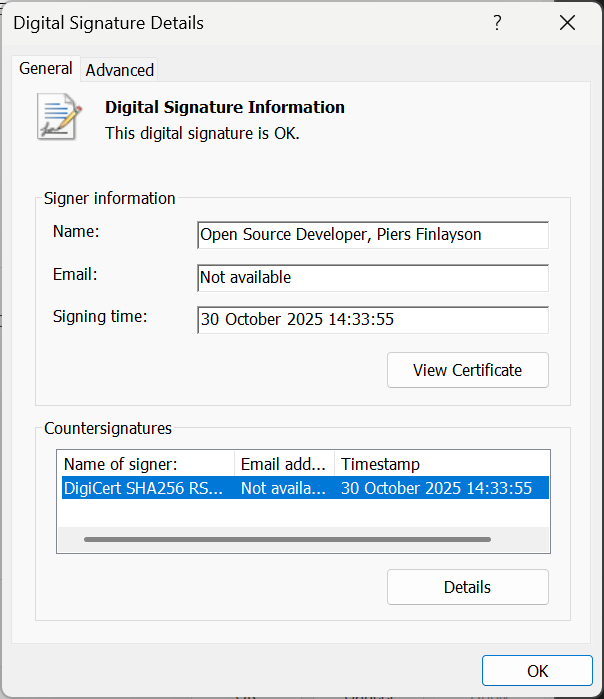
Task: Close the Digital Signature Details dialog
Action: [x=567, y=23]
